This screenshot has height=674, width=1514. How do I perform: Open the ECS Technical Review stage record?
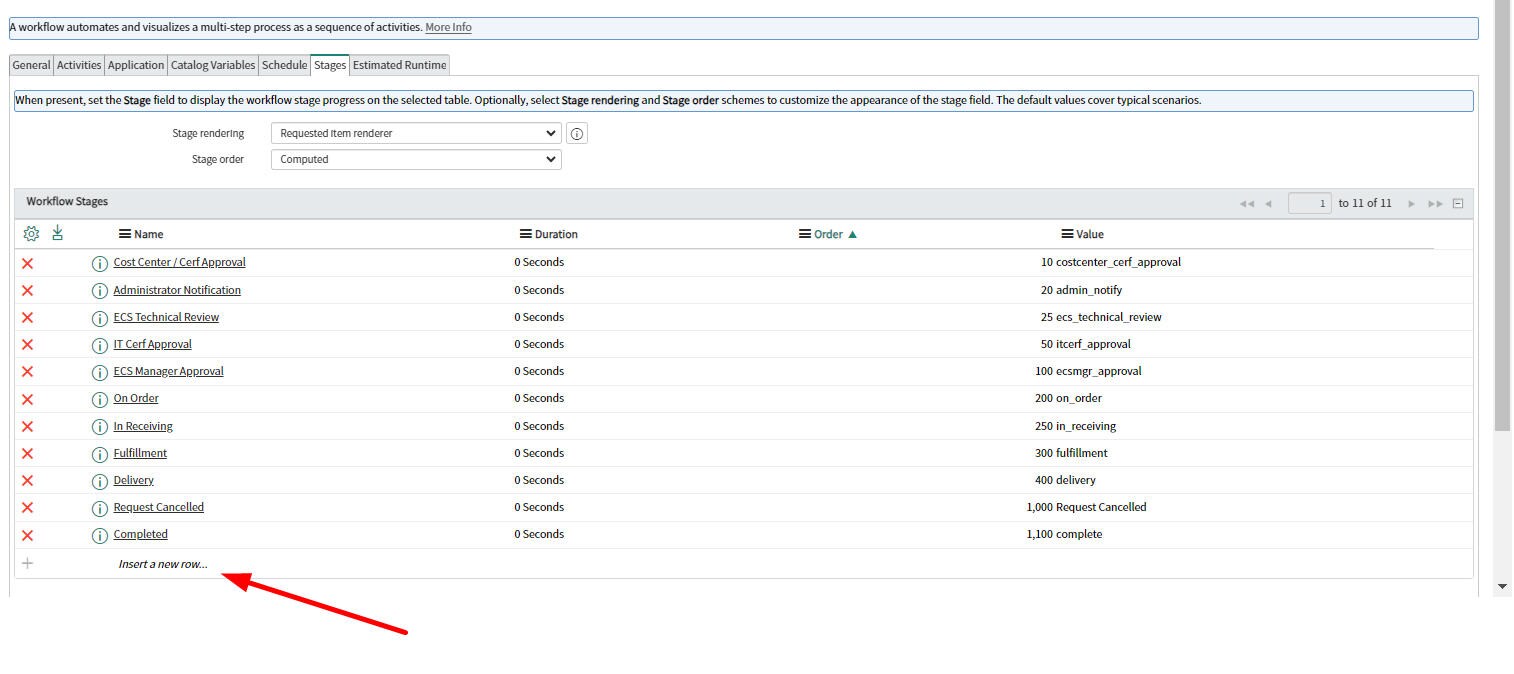pos(166,317)
